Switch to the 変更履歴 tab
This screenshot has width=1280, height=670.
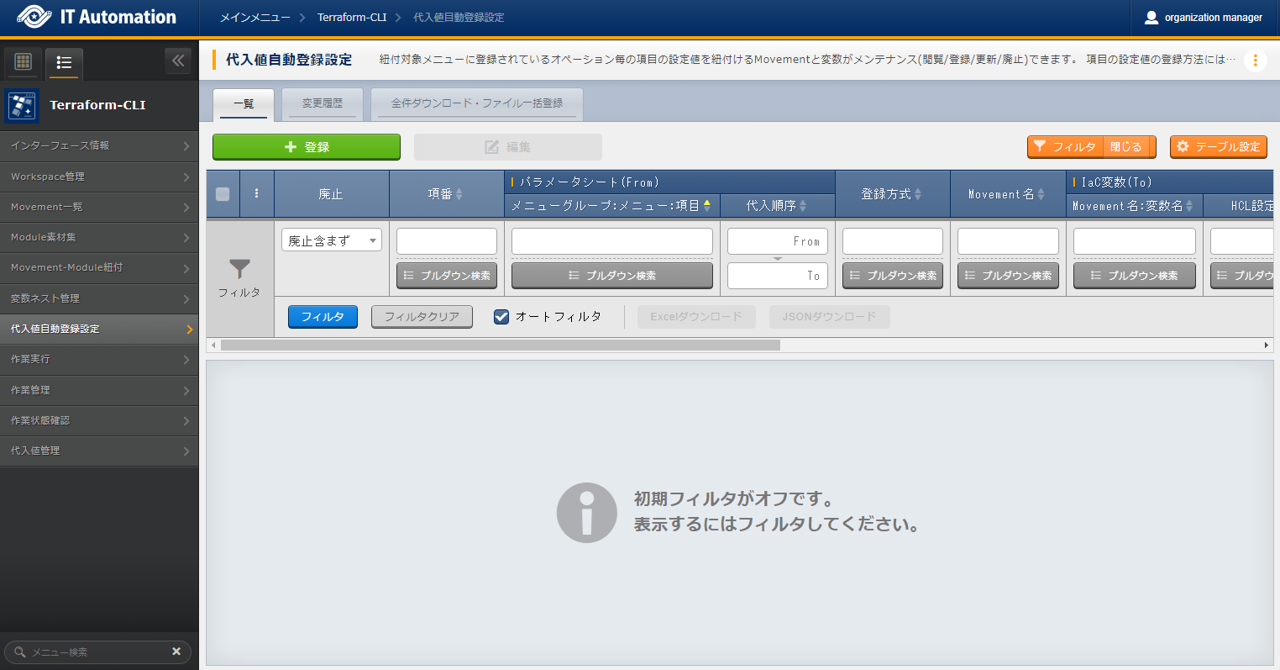point(322,103)
